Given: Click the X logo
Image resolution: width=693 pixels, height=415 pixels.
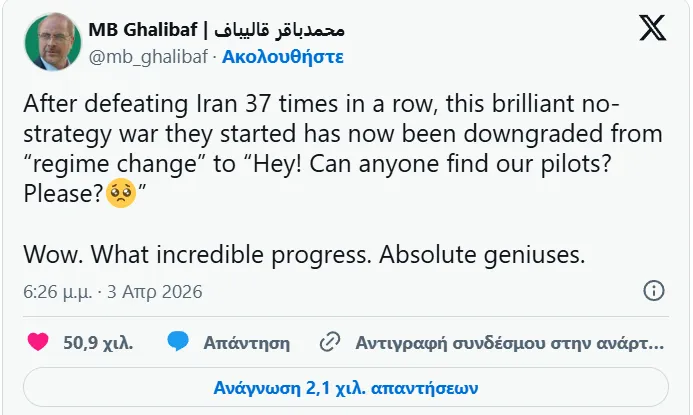Looking at the screenshot, I should (x=651, y=32).
